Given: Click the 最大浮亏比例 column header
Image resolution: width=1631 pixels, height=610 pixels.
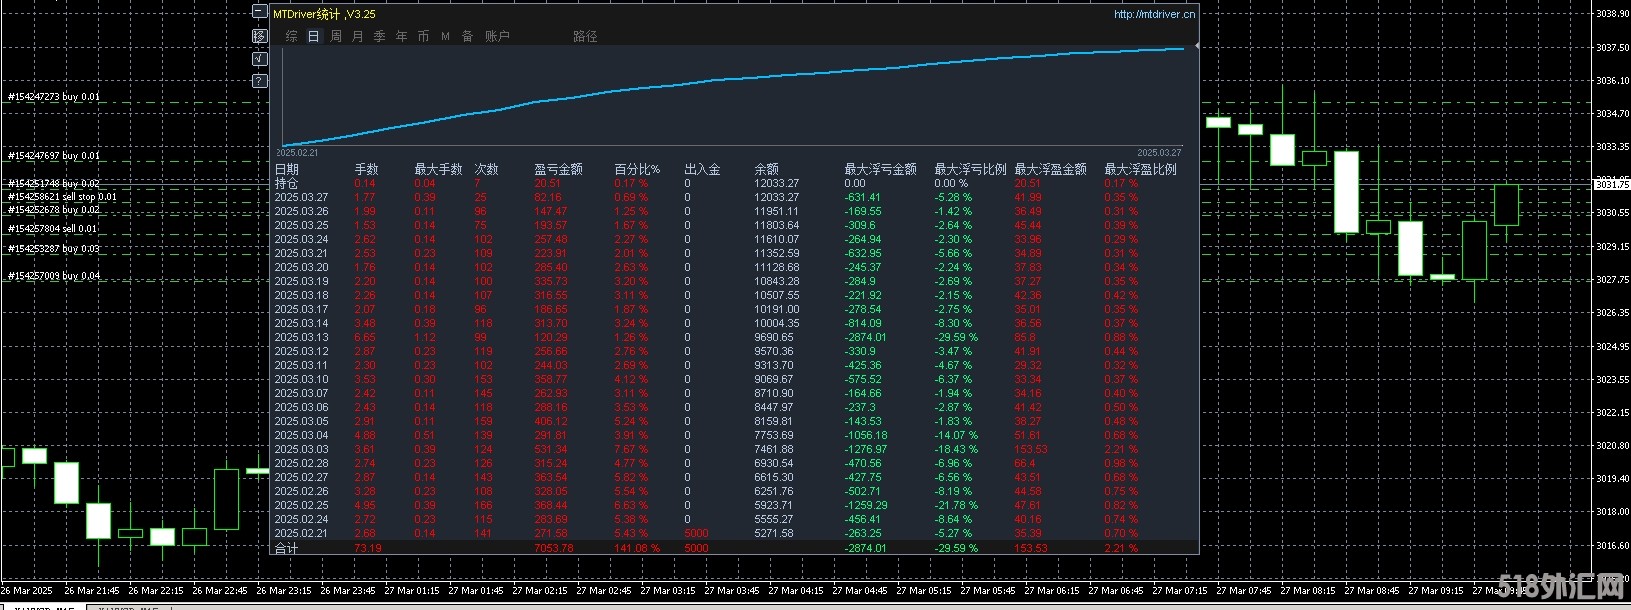Looking at the screenshot, I should (x=970, y=169).
